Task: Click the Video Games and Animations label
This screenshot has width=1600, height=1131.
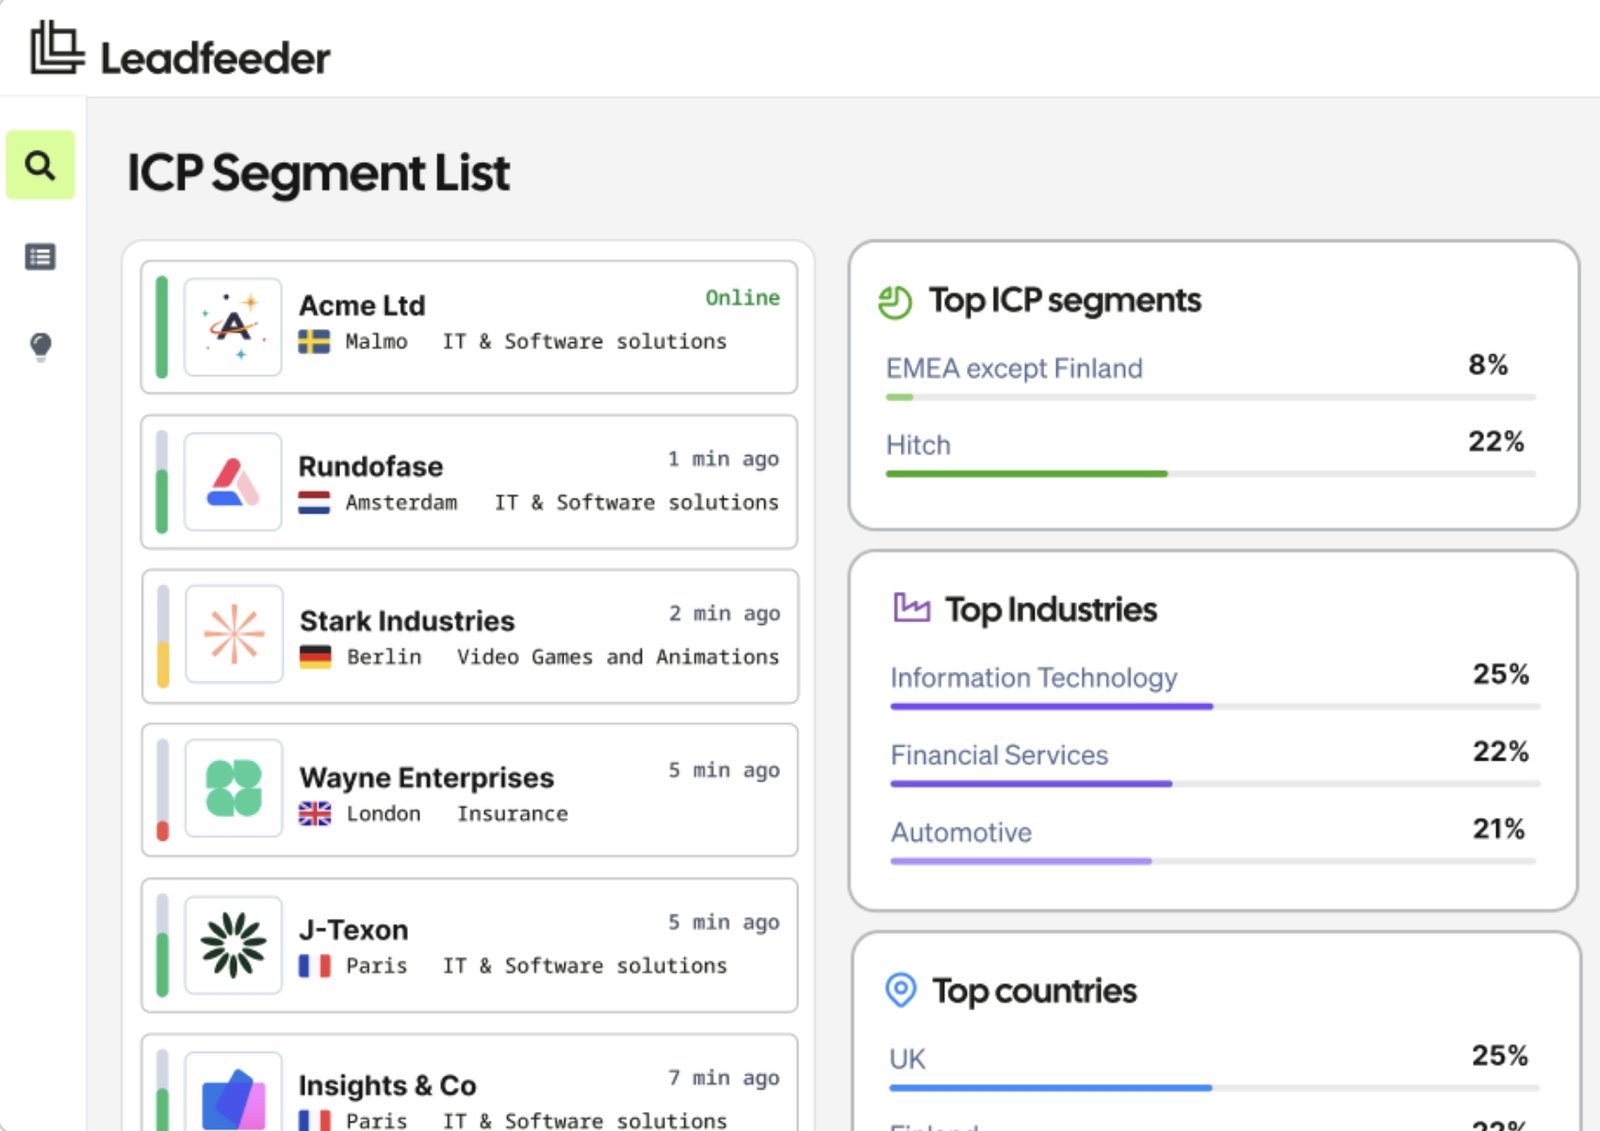Action: [x=618, y=657]
